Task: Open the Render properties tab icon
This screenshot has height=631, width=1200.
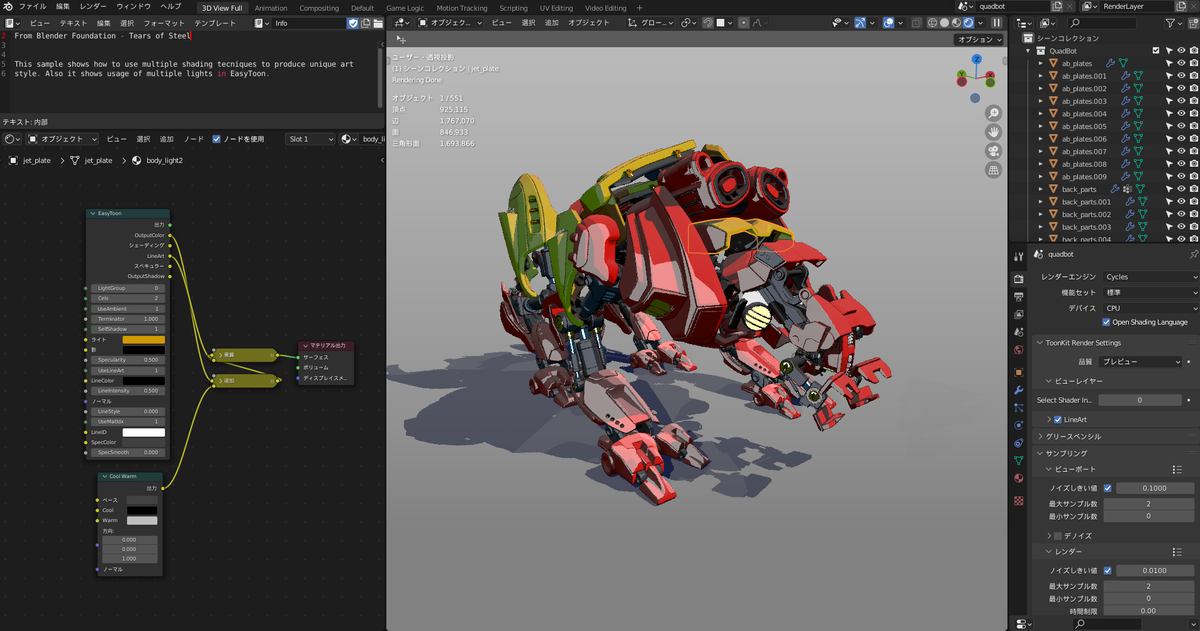Action: (x=1018, y=280)
